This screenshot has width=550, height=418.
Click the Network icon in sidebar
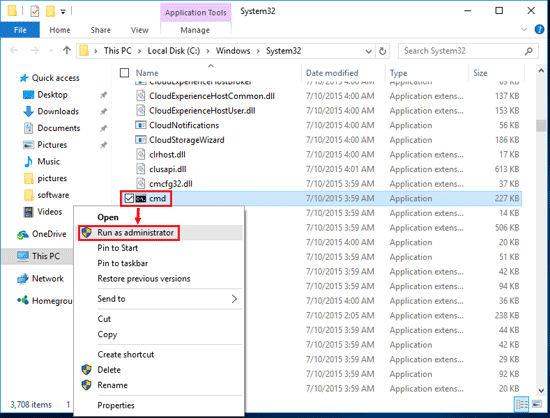(x=23, y=278)
